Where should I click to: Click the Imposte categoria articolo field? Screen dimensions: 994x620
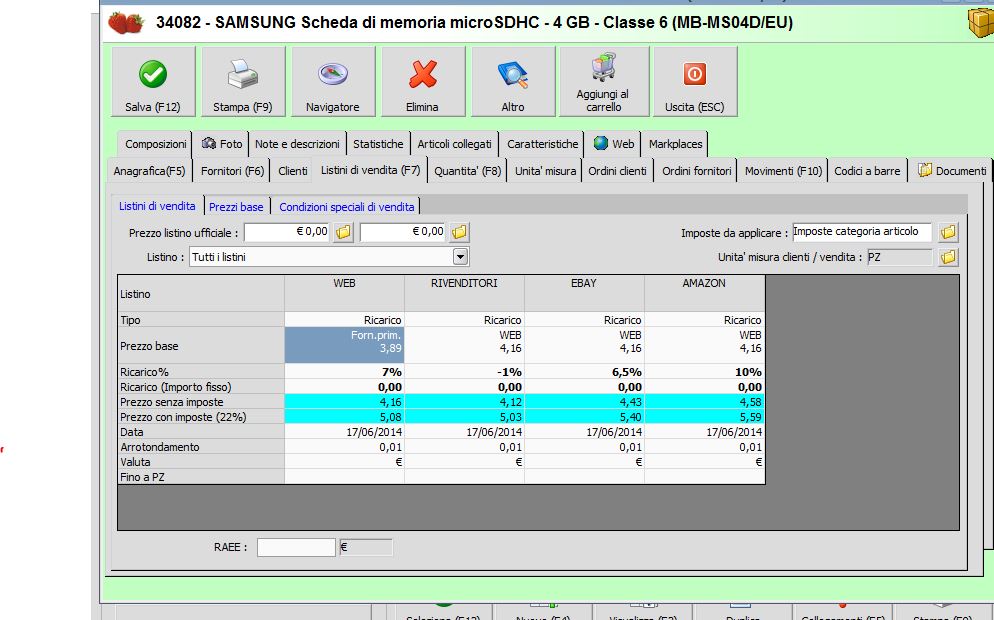point(862,232)
